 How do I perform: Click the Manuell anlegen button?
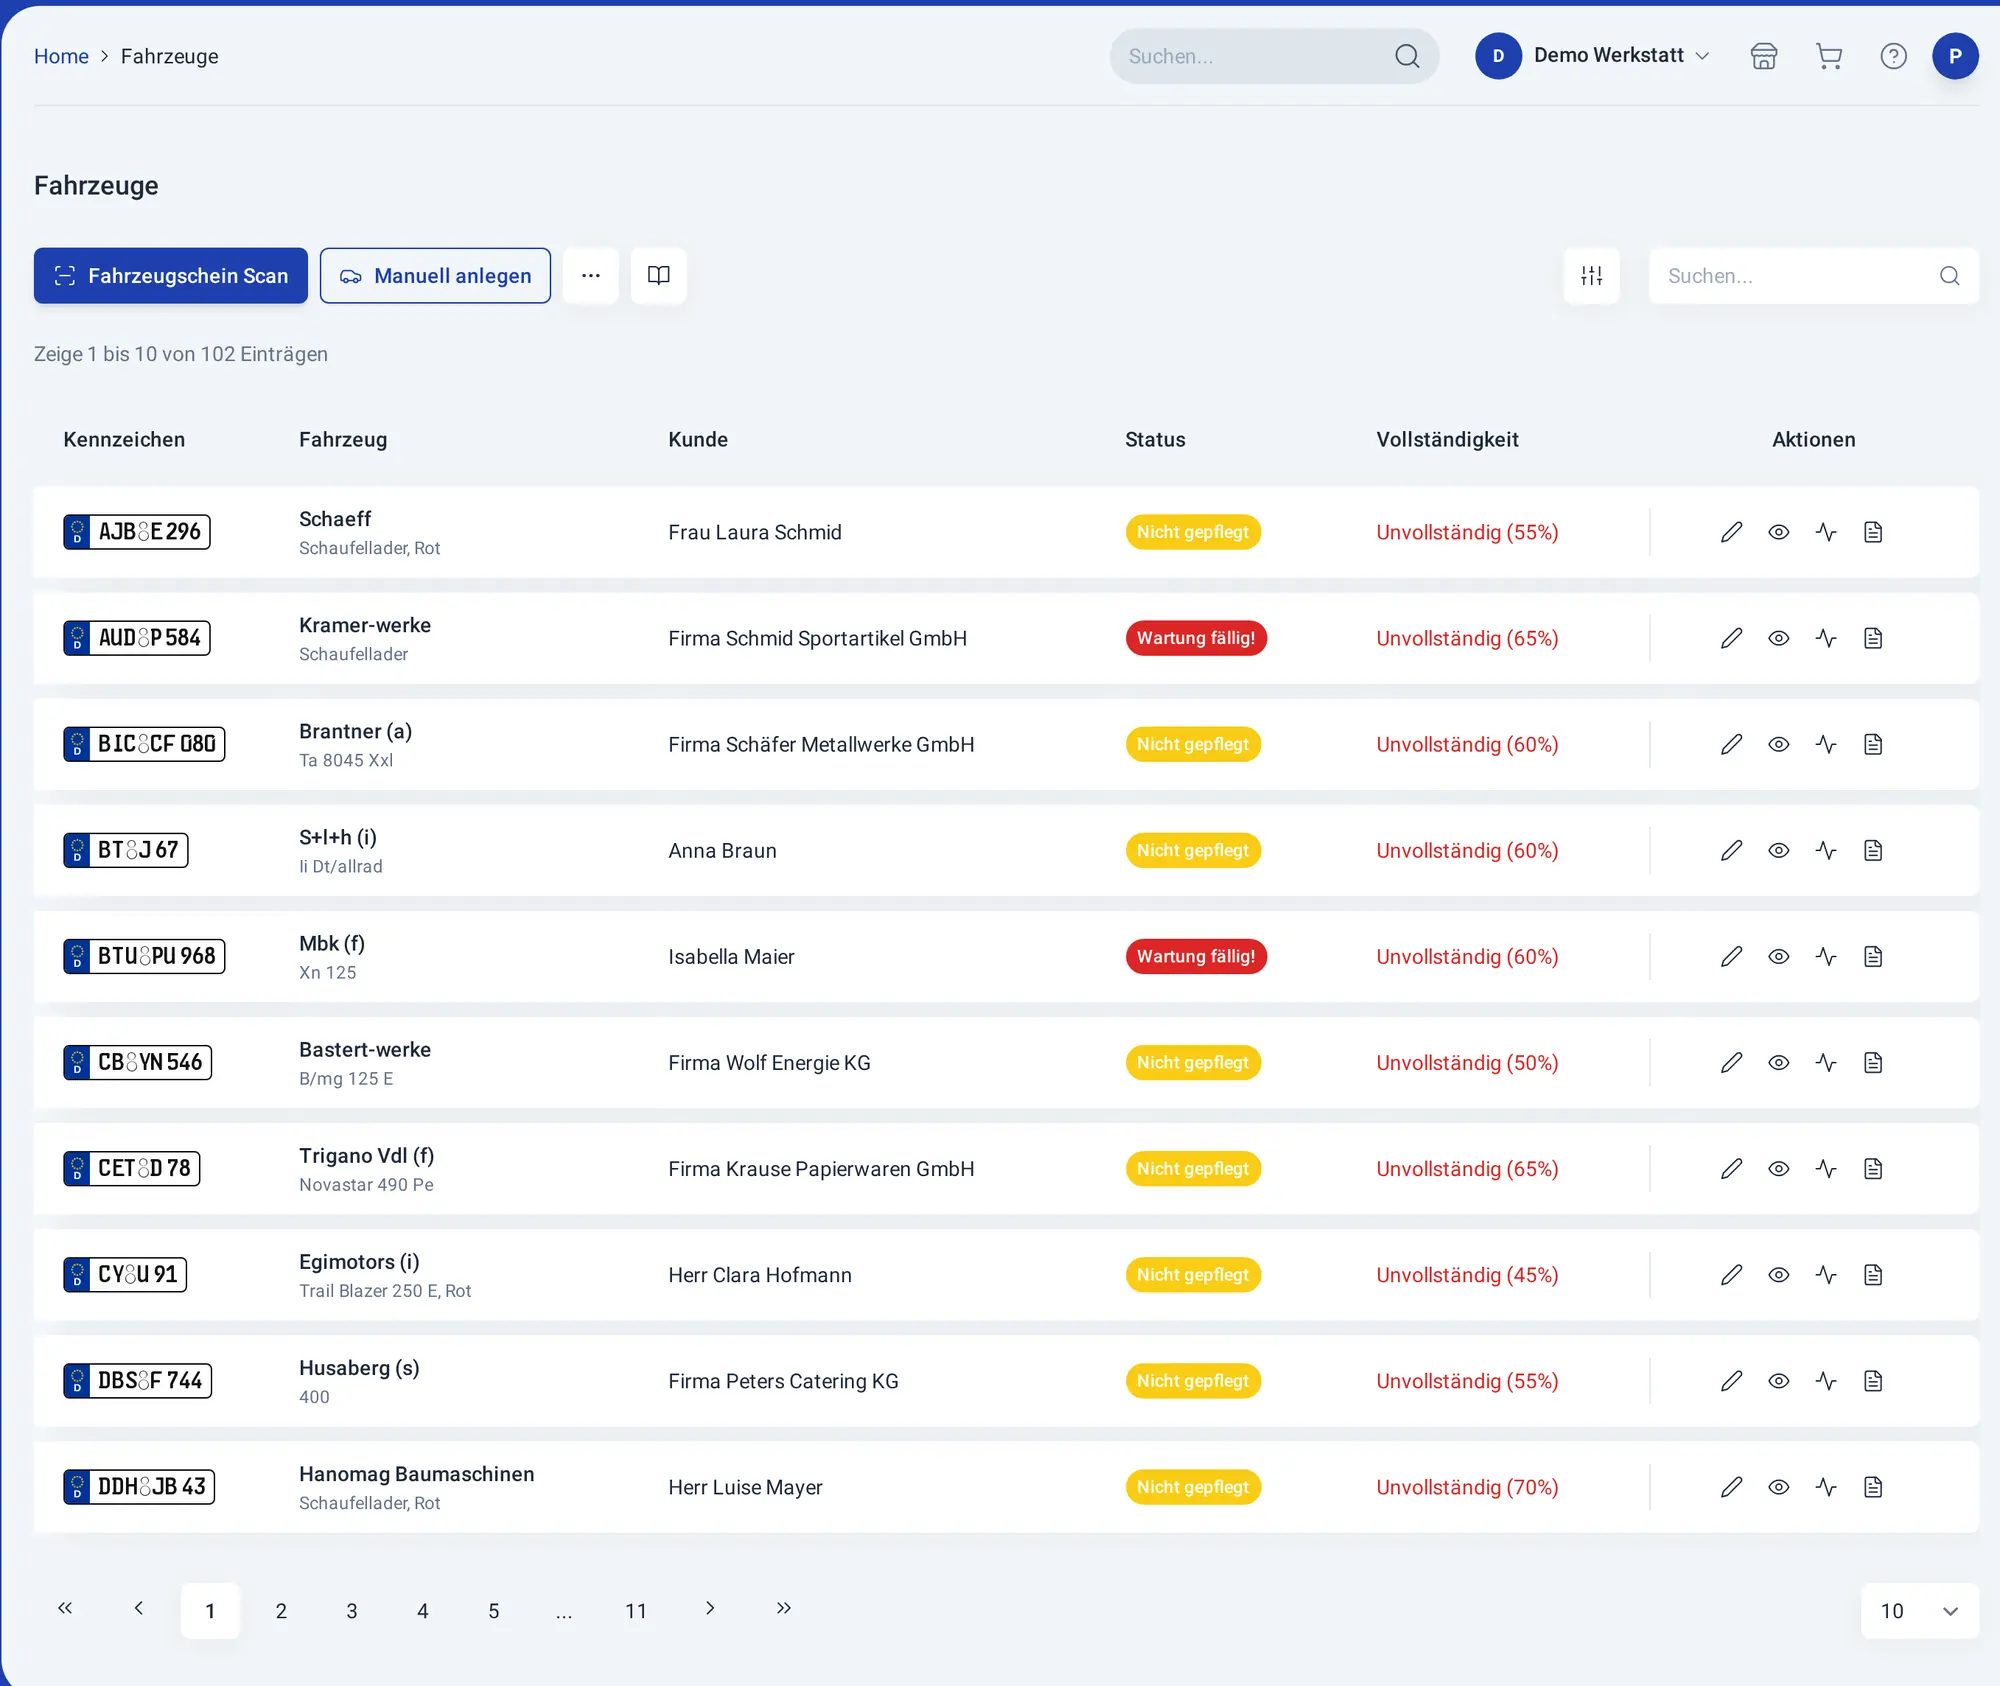(x=435, y=276)
